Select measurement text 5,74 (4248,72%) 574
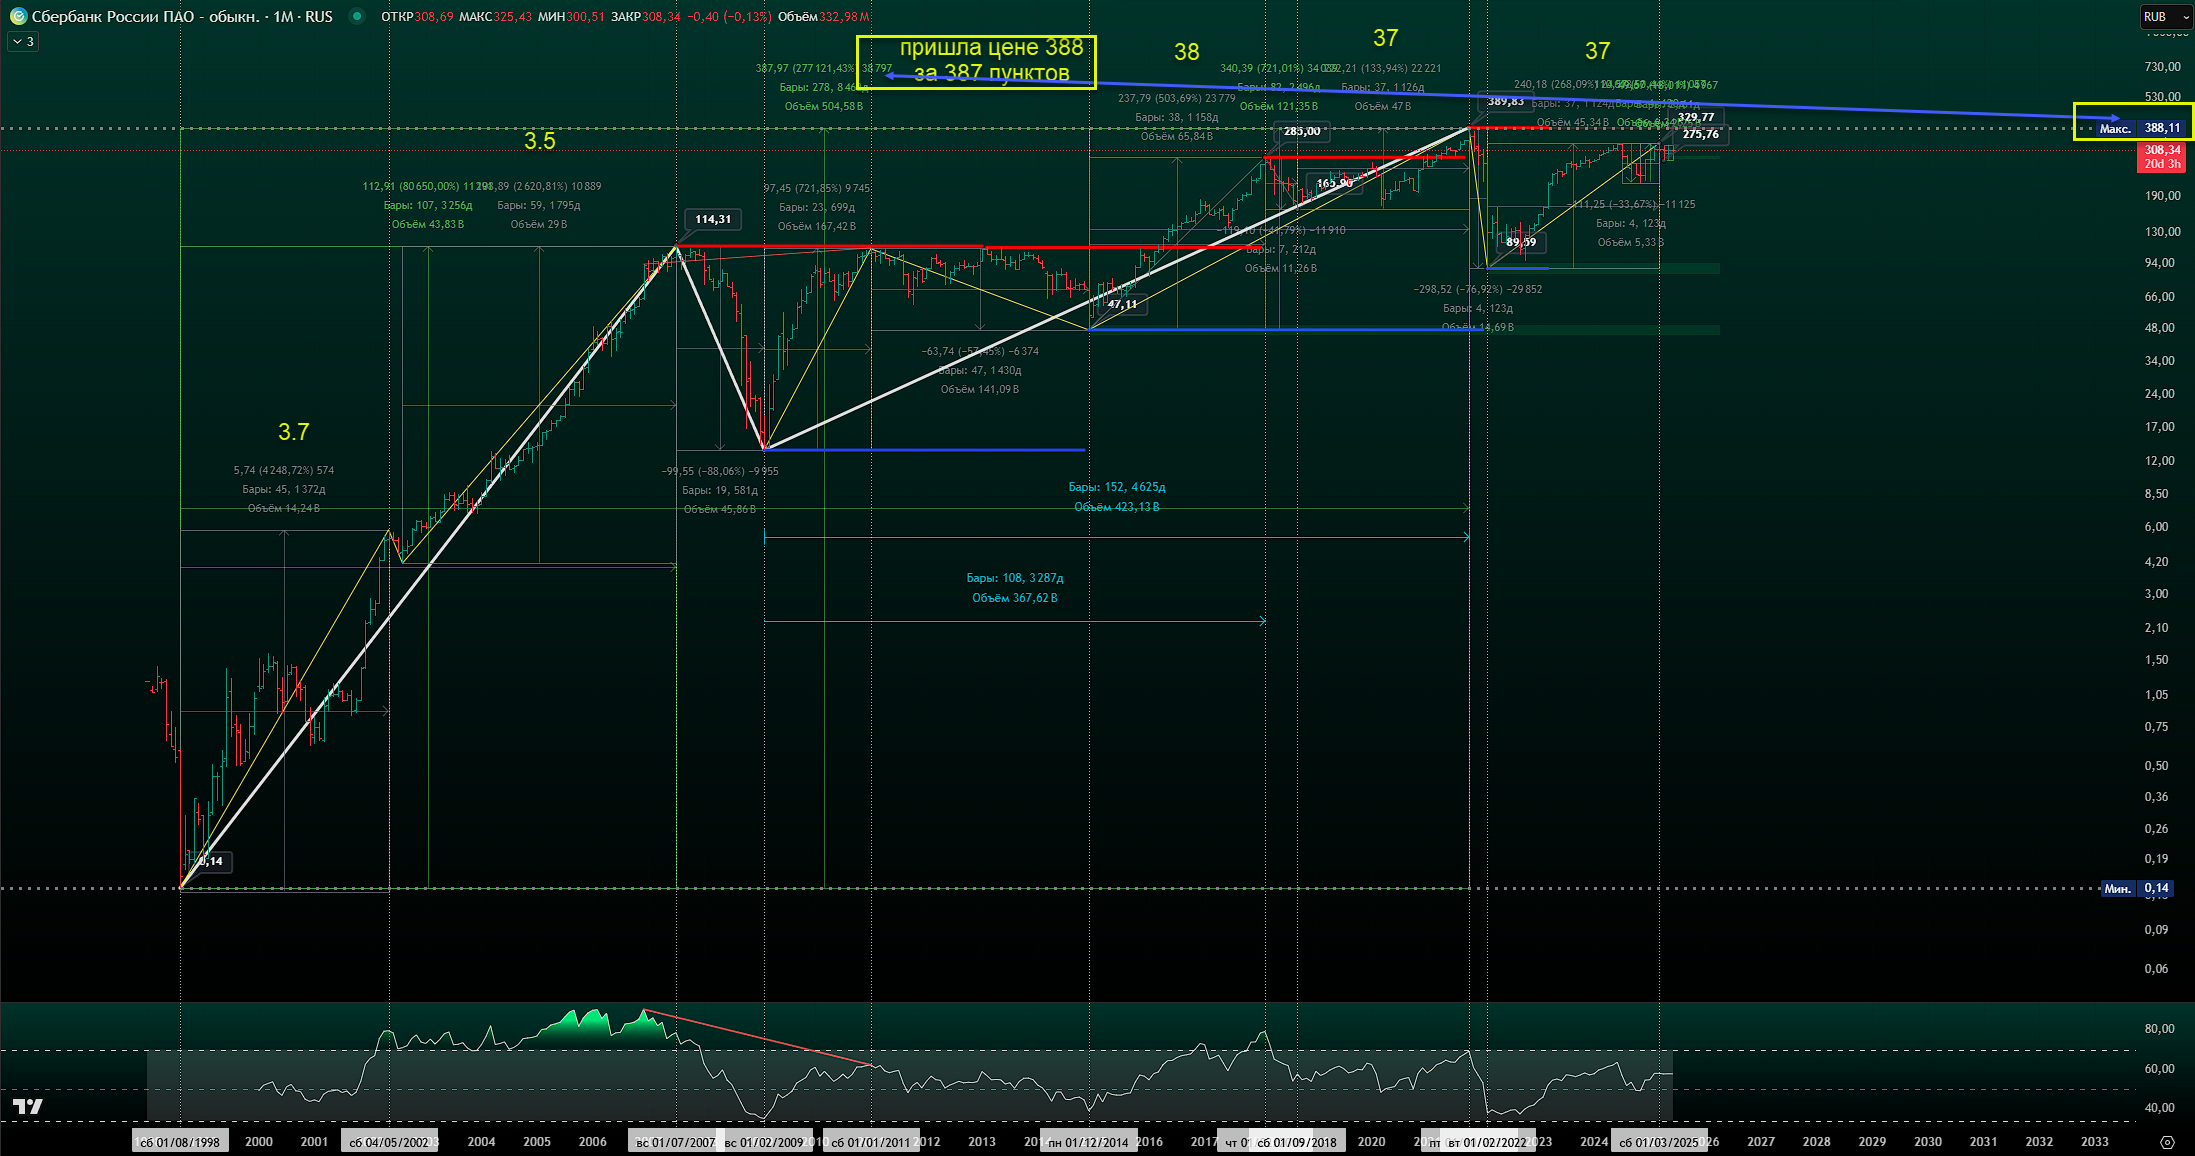 tap(284, 470)
